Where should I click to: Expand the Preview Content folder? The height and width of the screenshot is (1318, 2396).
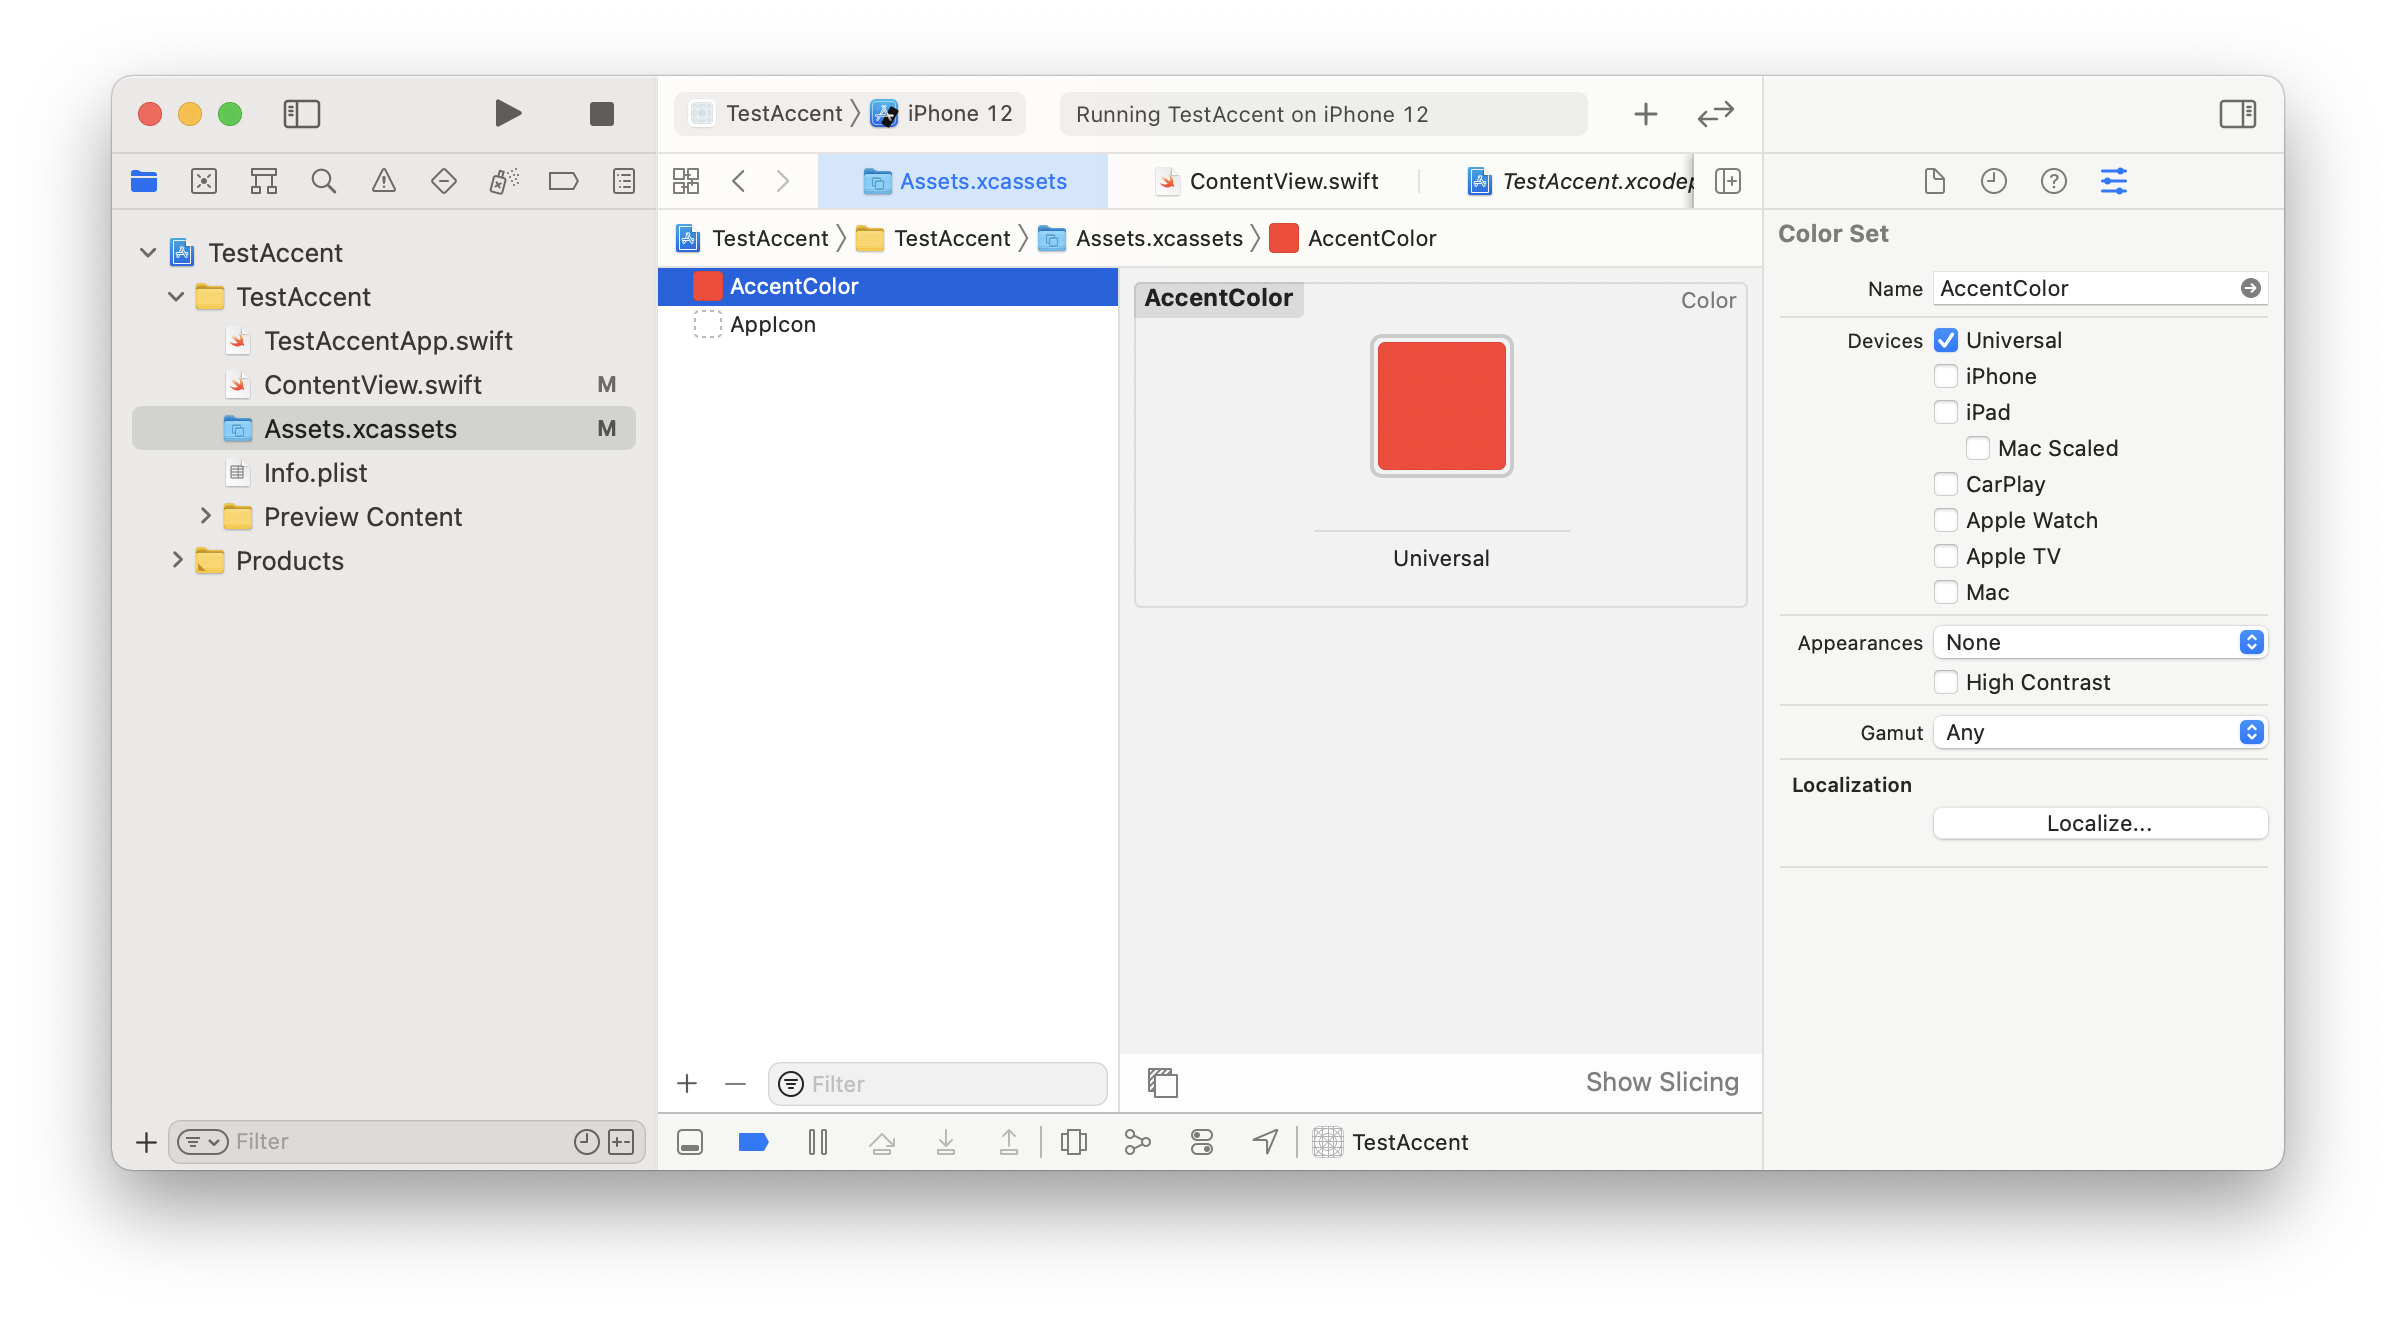pyautogui.click(x=205, y=516)
